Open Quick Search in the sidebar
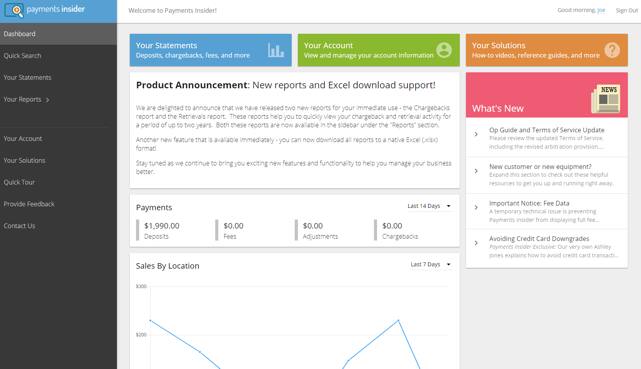Viewport: 641px width, 369px height. (x=58, y=56)
